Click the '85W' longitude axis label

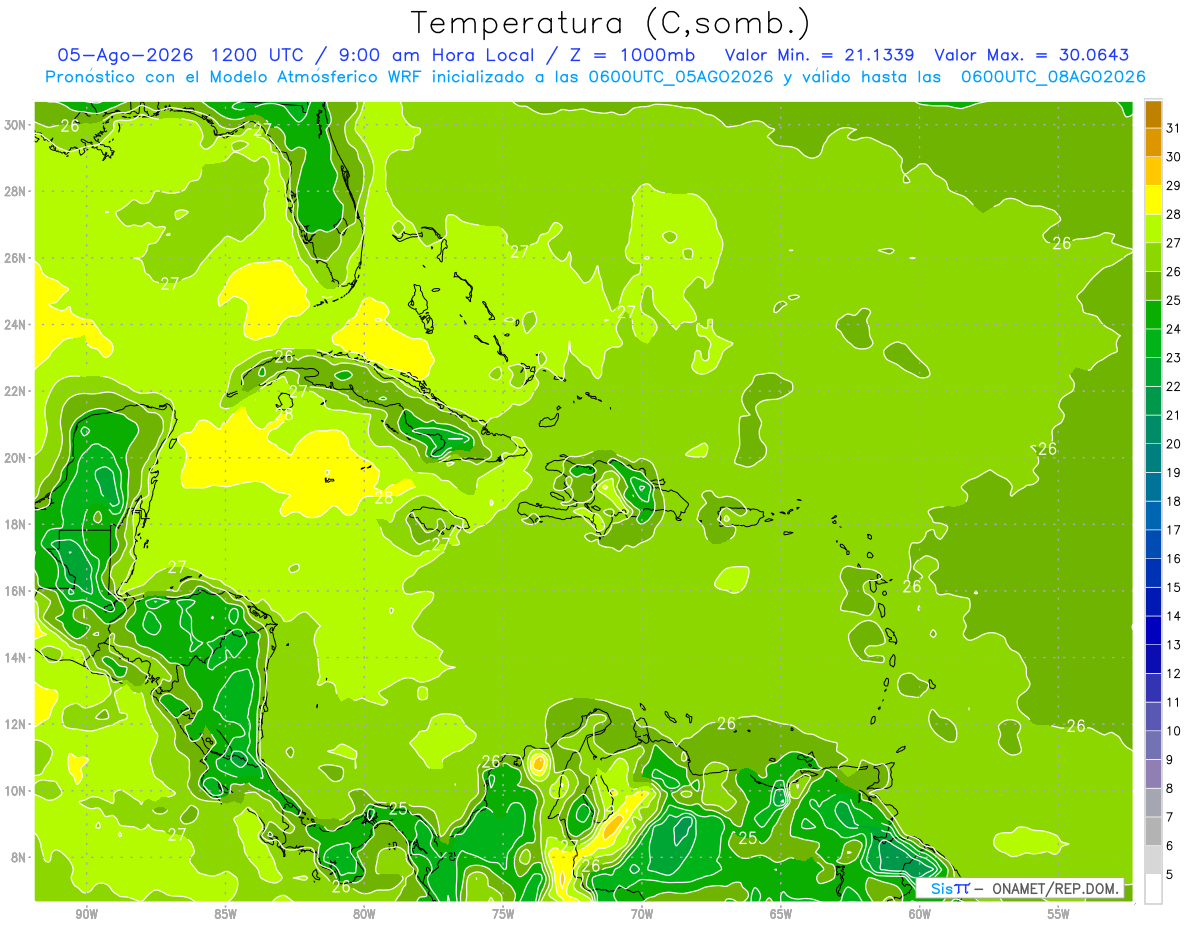[225, 914]
